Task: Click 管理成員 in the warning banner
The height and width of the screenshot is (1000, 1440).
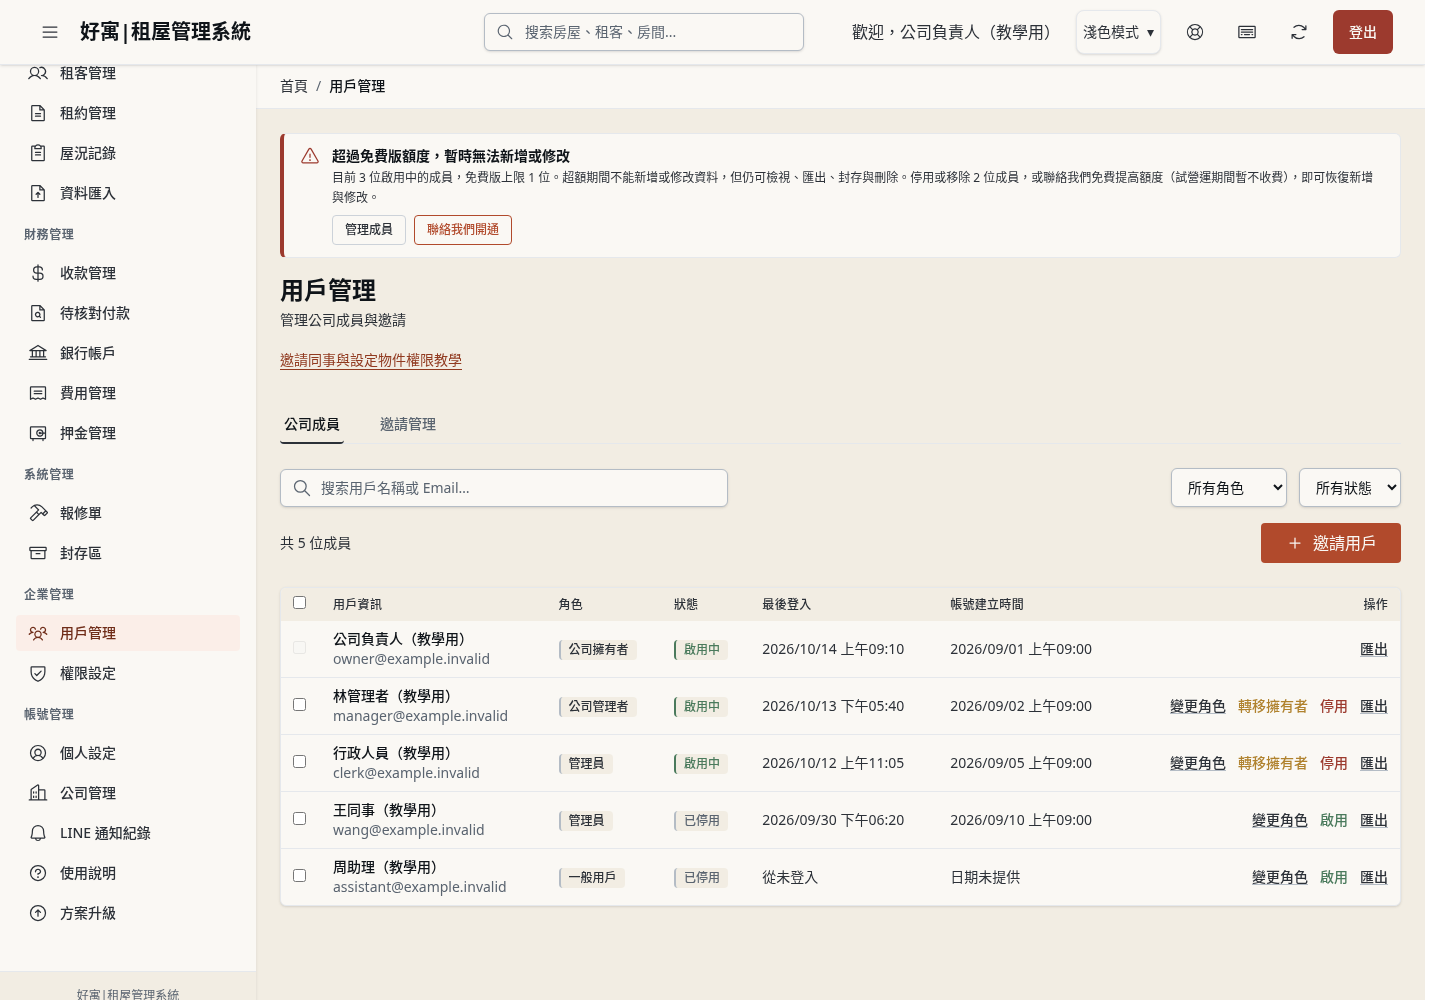Action: pos(369,230)
